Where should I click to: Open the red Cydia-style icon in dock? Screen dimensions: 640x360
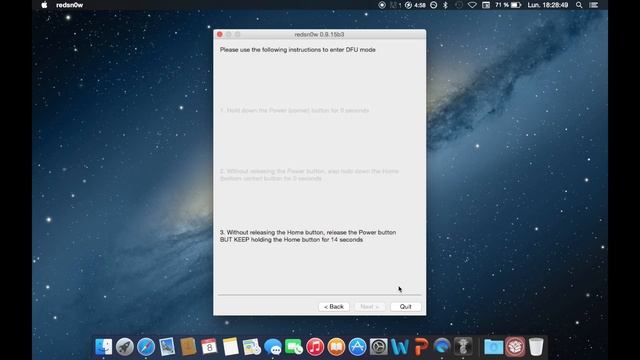(515, 347)
